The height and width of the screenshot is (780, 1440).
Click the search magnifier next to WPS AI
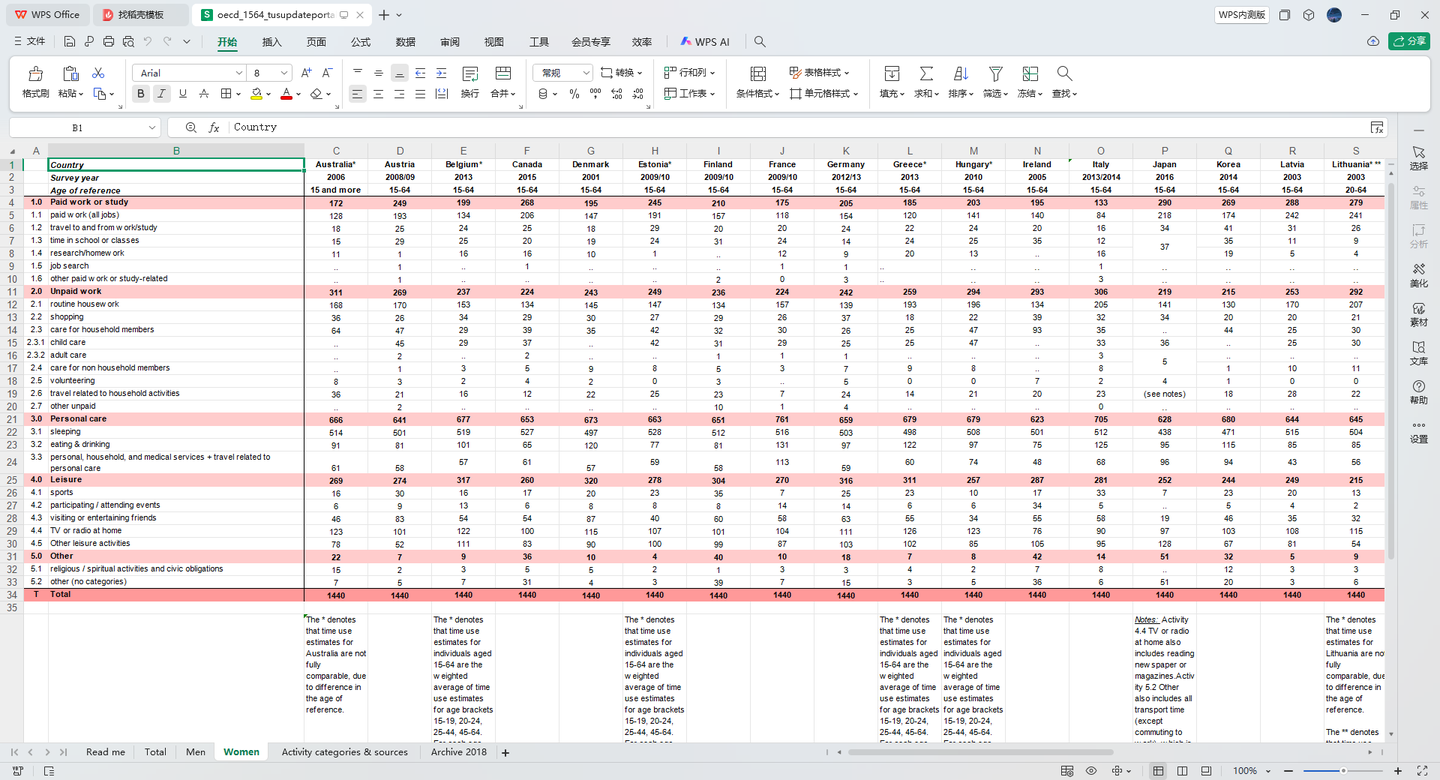pyautogui.click(x=760, y=42)
